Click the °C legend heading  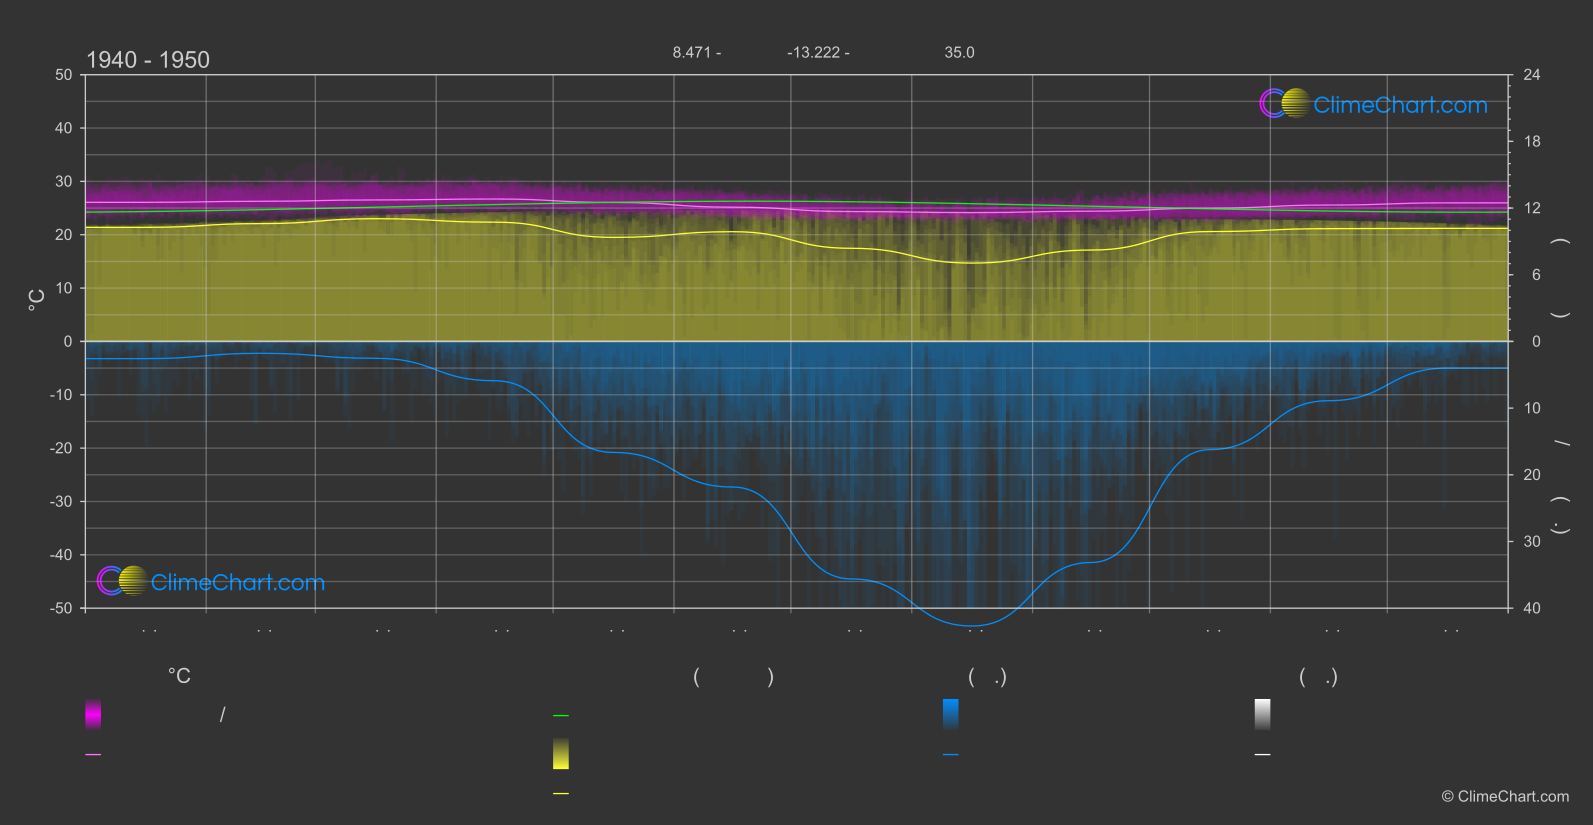tap(179, 677)
